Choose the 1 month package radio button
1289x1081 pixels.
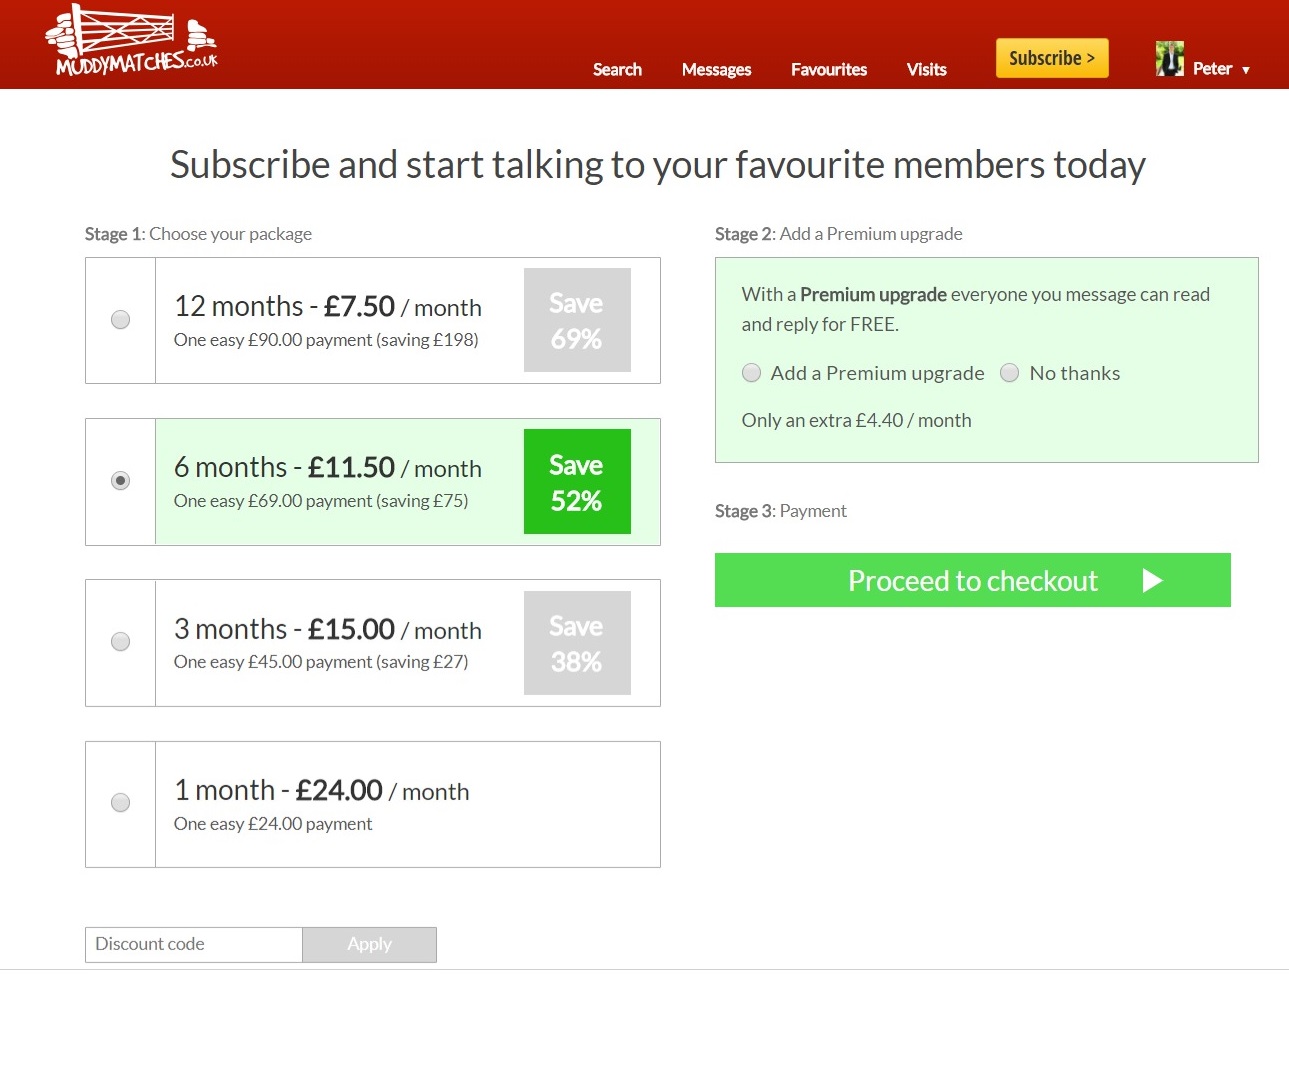[120, 803]
